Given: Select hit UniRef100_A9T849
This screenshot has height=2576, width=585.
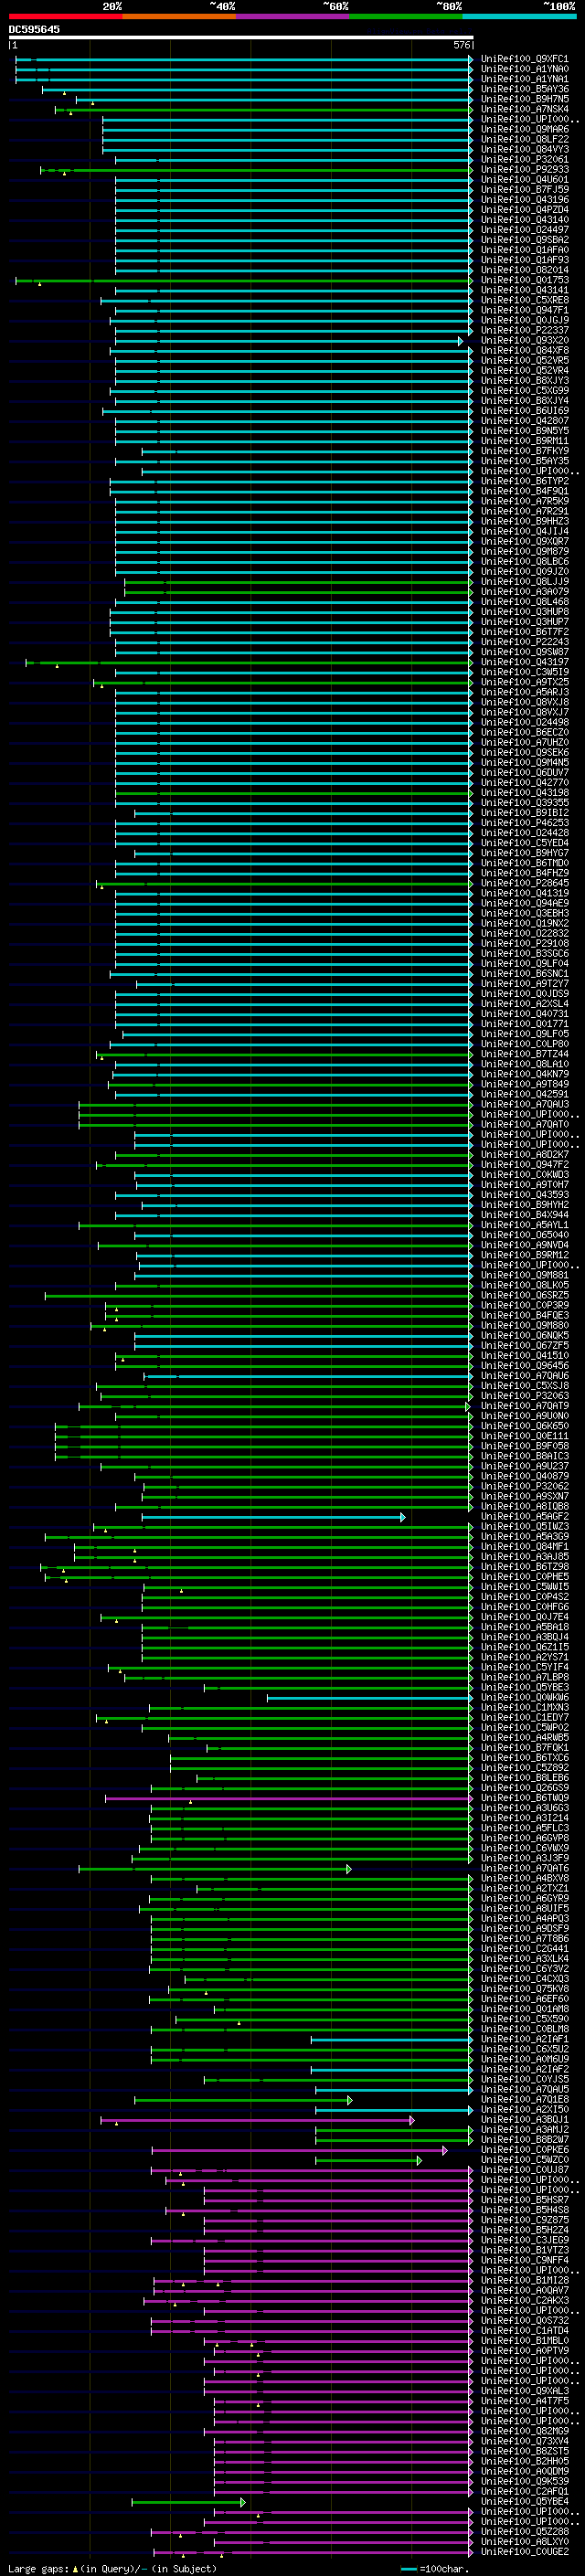Looking at the screenshot, I should click(x=525, y=1084).
